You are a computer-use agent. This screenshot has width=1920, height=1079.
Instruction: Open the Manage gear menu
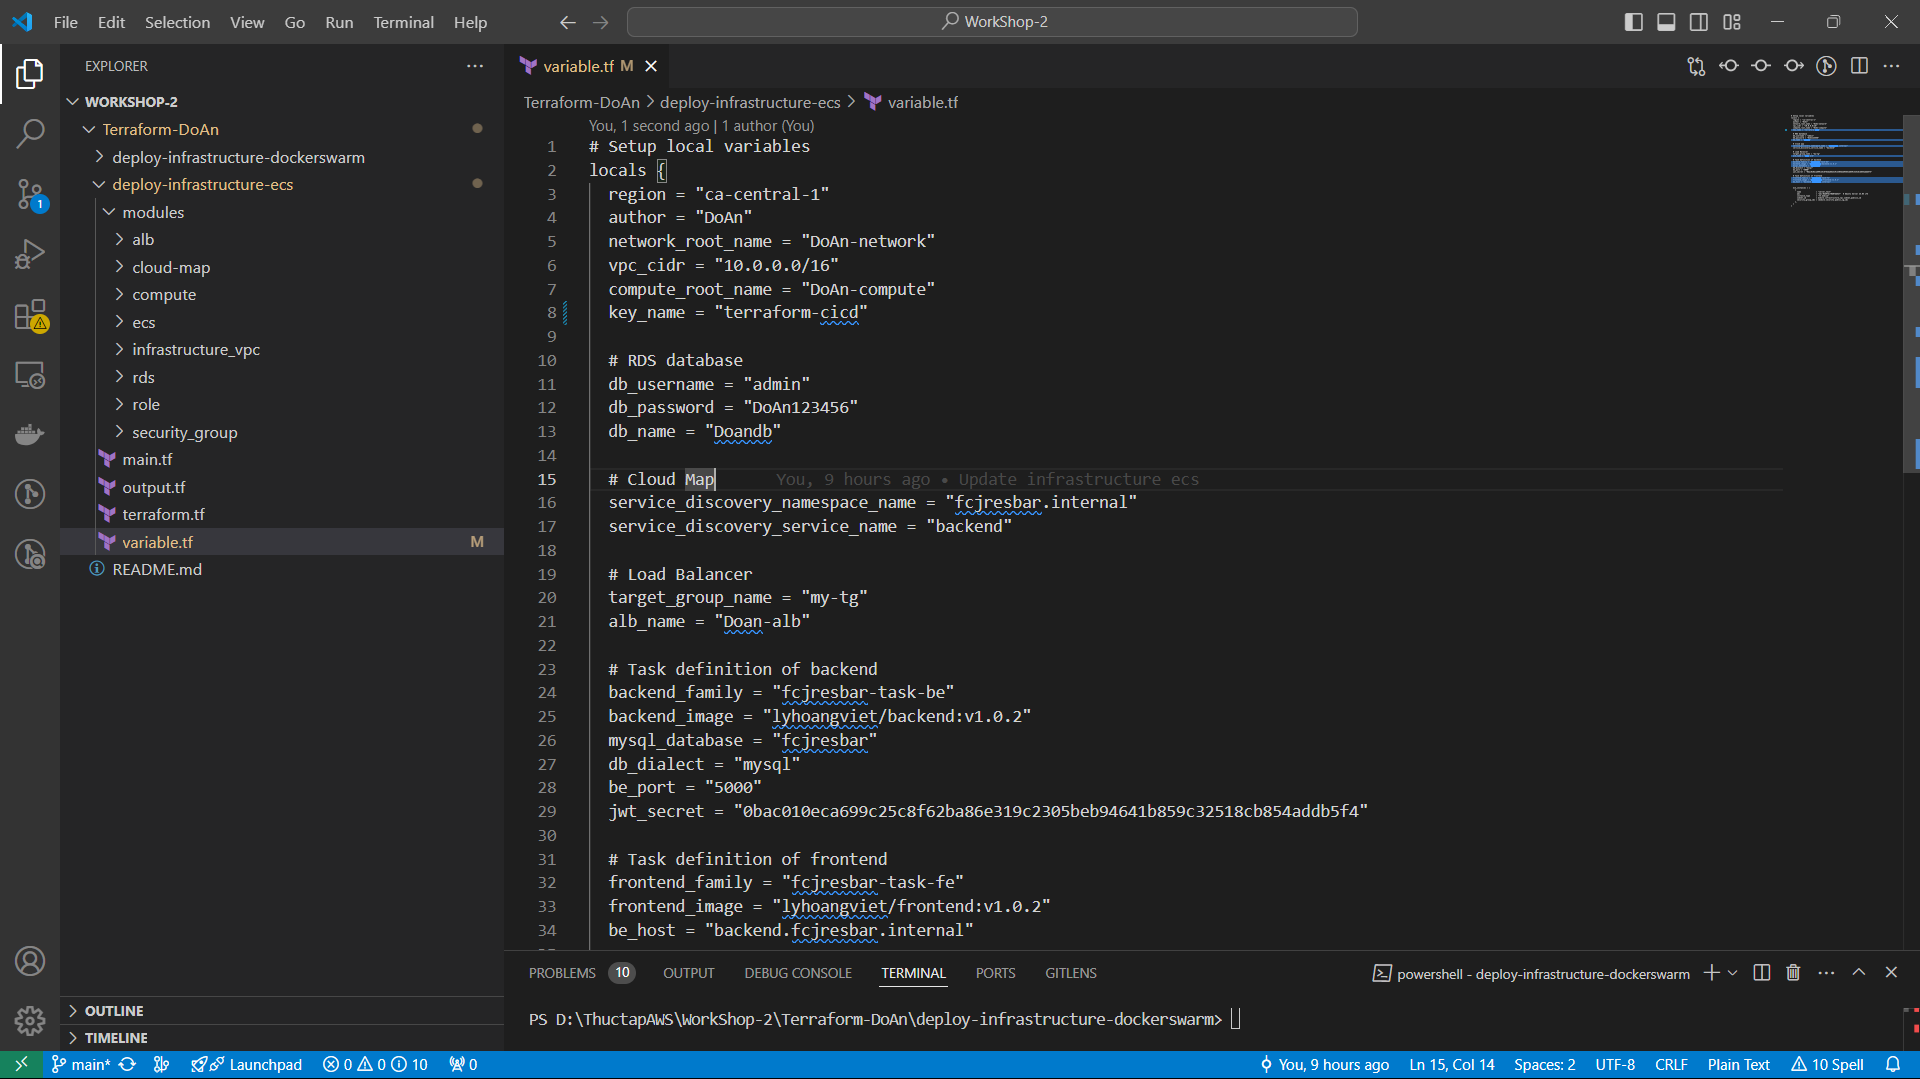click(x=30, y=1021)
